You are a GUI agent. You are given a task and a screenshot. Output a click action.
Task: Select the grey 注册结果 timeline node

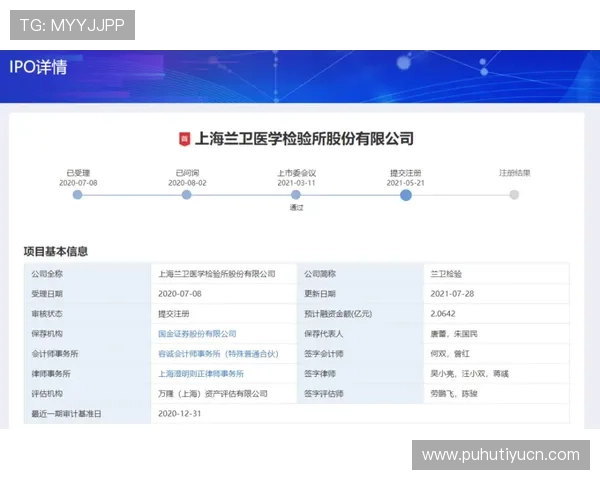[x=514, y=195]
